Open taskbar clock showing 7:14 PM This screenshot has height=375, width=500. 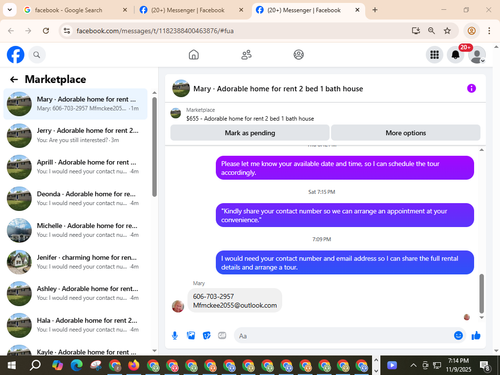click(458, 365)
